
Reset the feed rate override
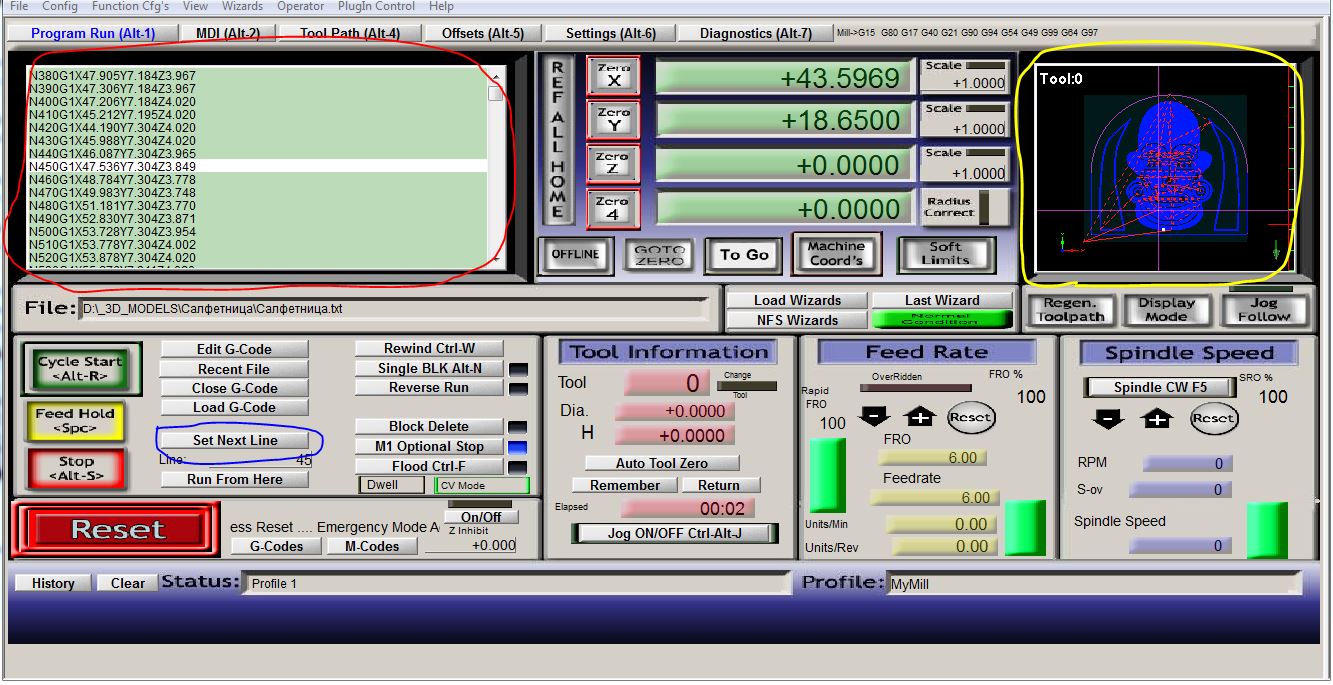[x=970, y=417]
